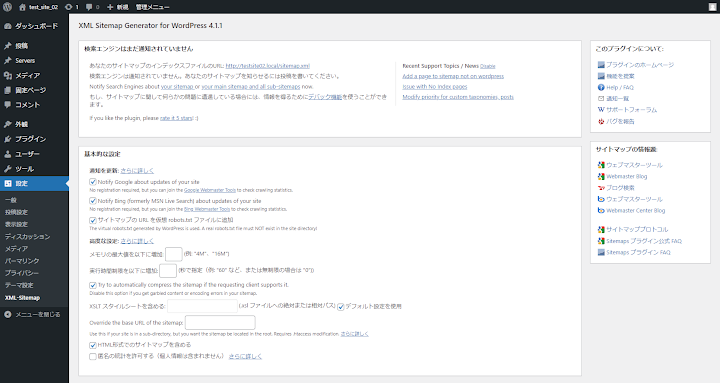The height and width of the screenshot is (383, 720).
Task: Open 表示設定 submenu item
Action: tap(17, 224)
